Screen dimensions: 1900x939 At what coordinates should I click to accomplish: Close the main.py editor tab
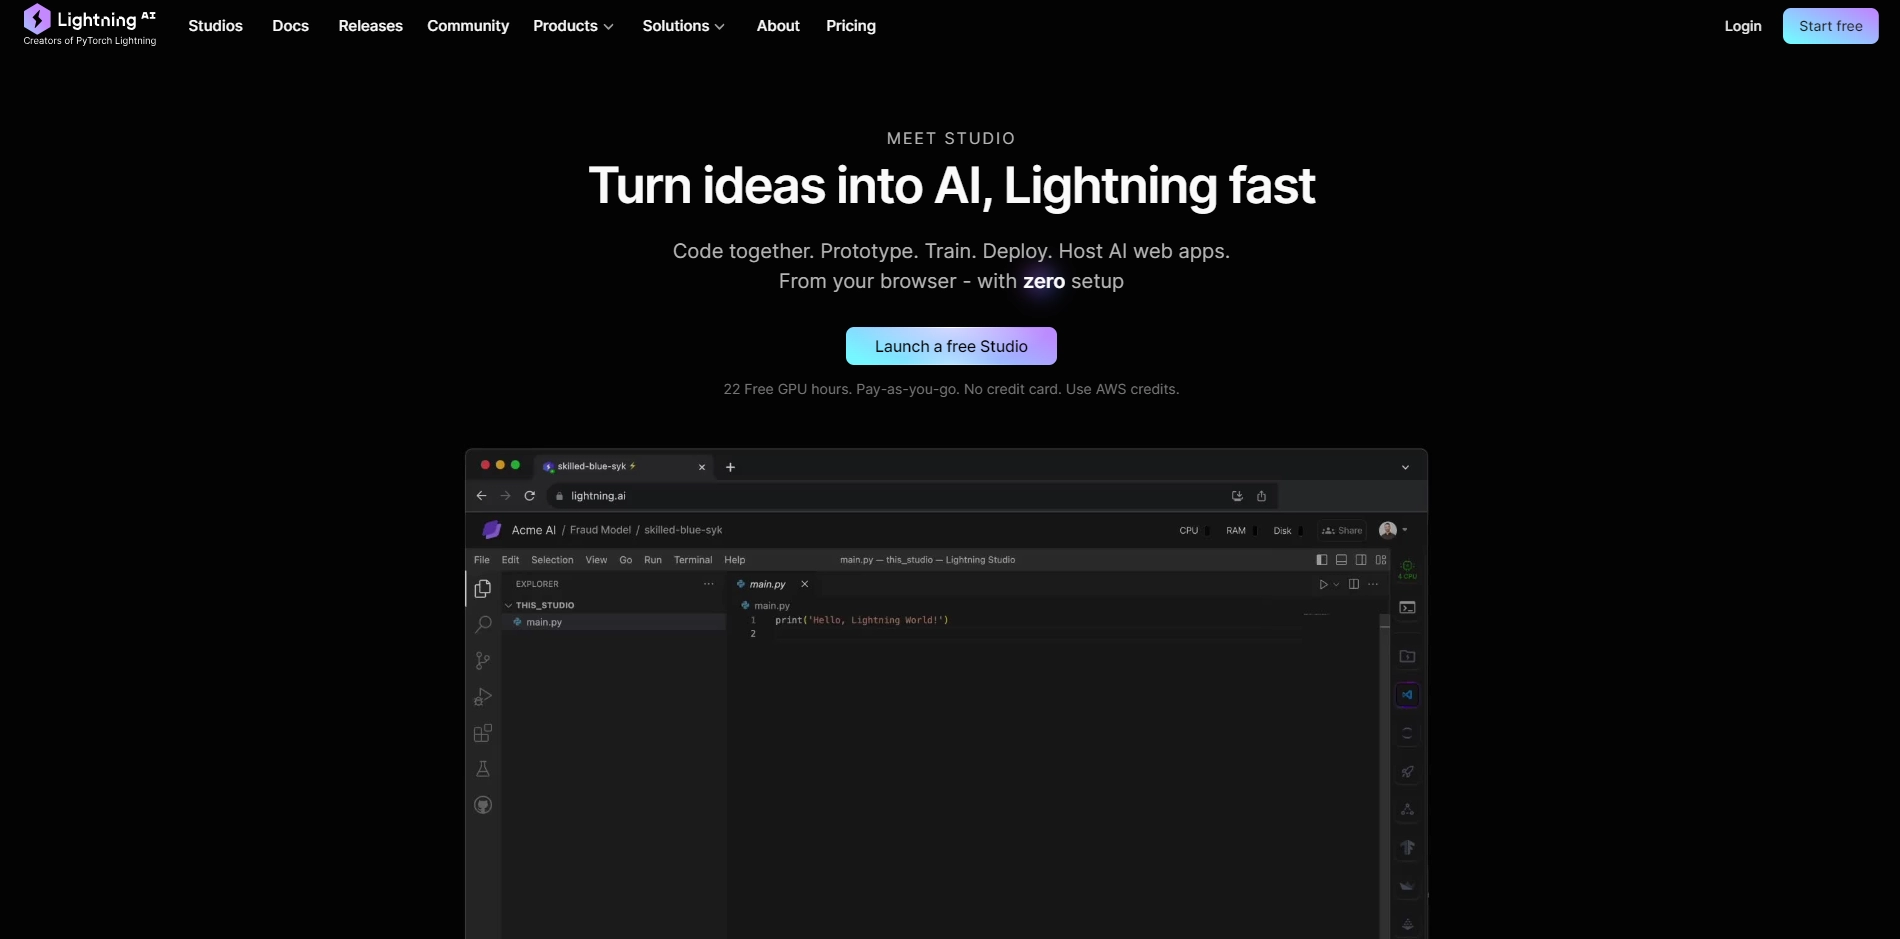click(x=804, y=584)
